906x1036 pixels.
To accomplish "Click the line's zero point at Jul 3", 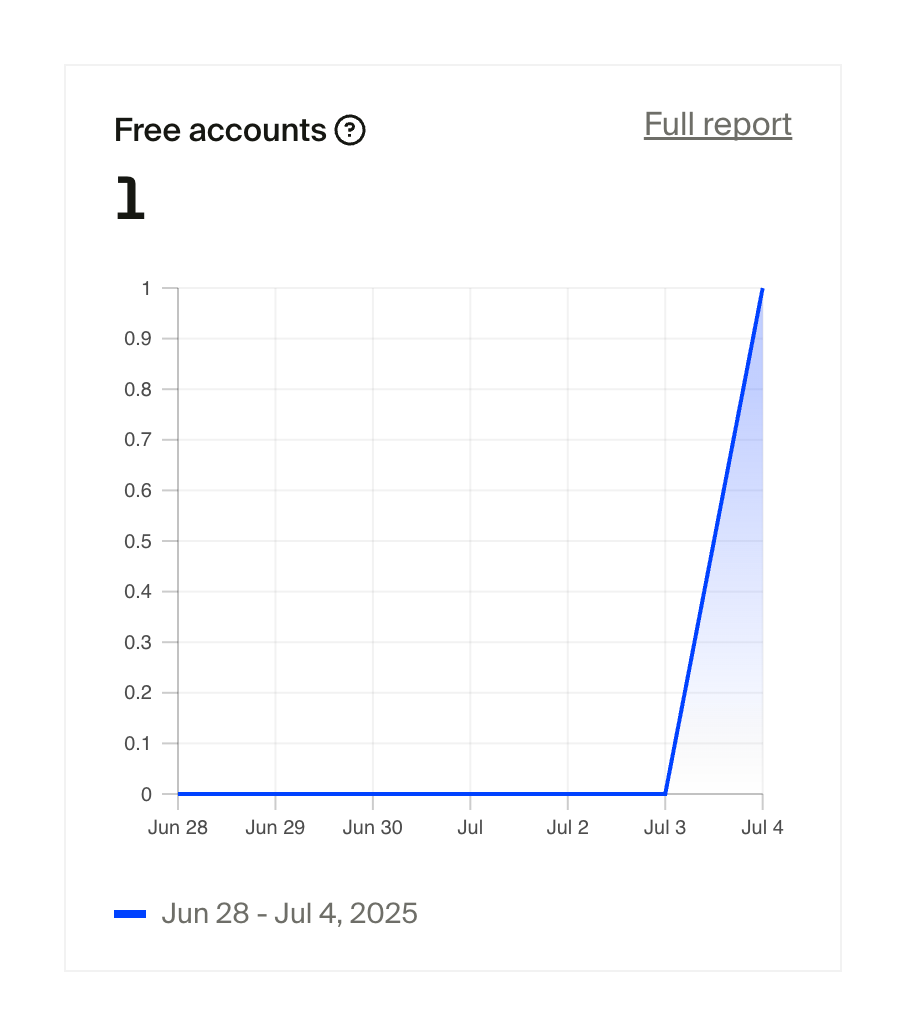I will point(665,794).
